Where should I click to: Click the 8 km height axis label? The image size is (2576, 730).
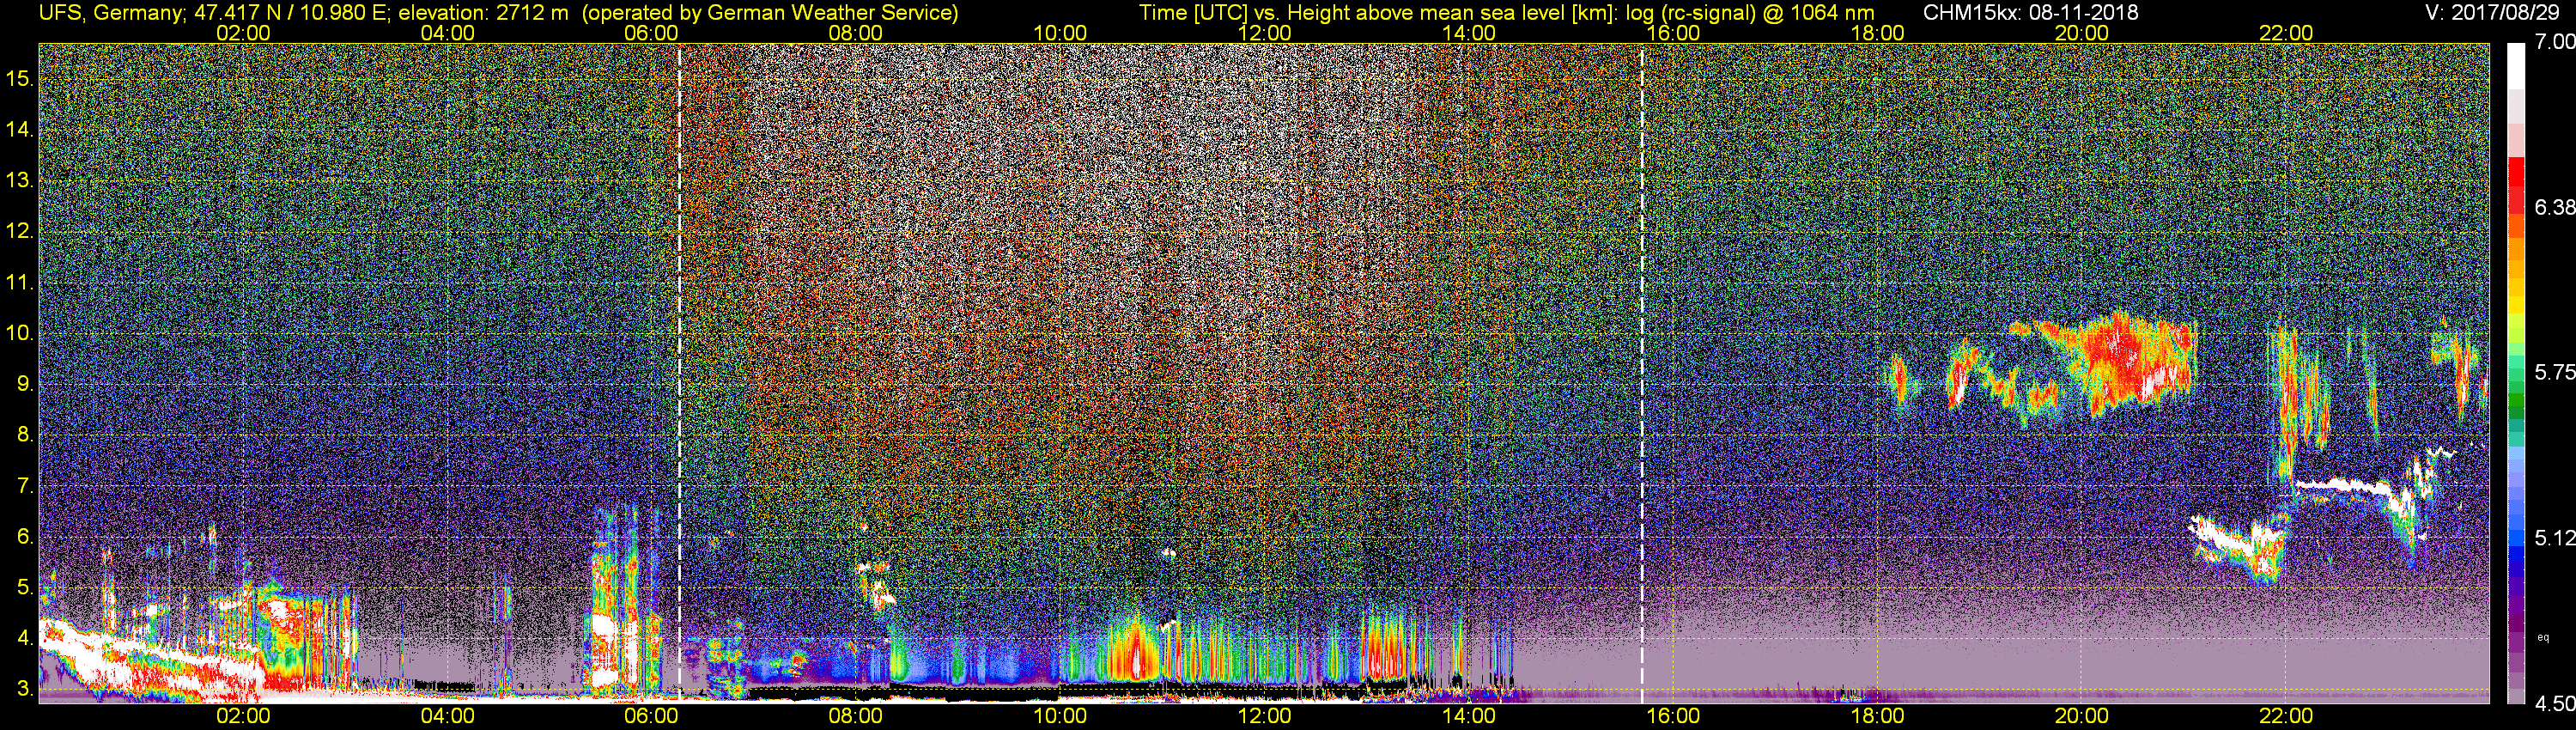click(x=25, y=435)
